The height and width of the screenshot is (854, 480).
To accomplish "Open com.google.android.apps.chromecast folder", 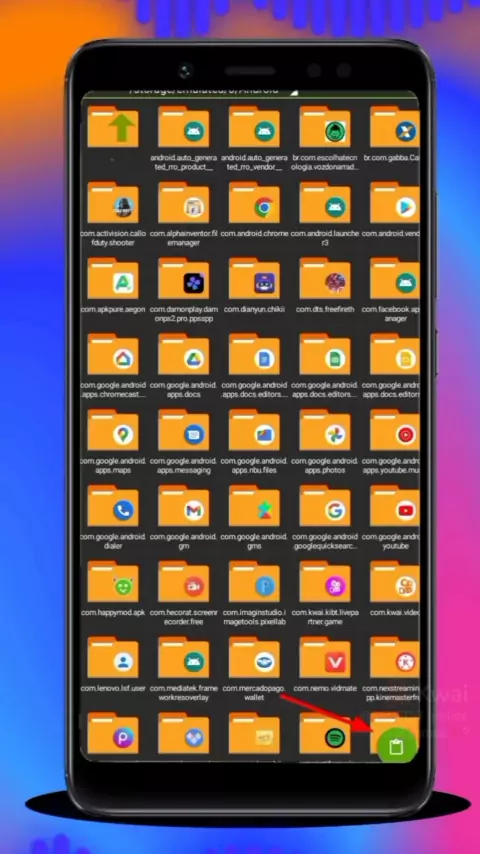I will [113, 354].
